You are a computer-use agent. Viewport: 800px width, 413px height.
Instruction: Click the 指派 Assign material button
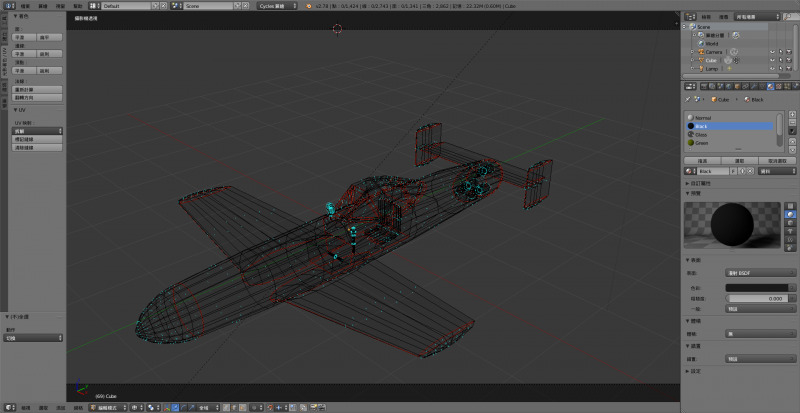tap(702, 161)
